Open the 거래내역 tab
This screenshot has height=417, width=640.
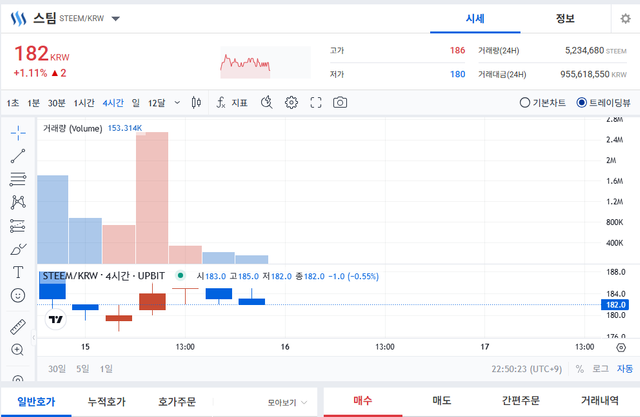[x=600, y=401]
